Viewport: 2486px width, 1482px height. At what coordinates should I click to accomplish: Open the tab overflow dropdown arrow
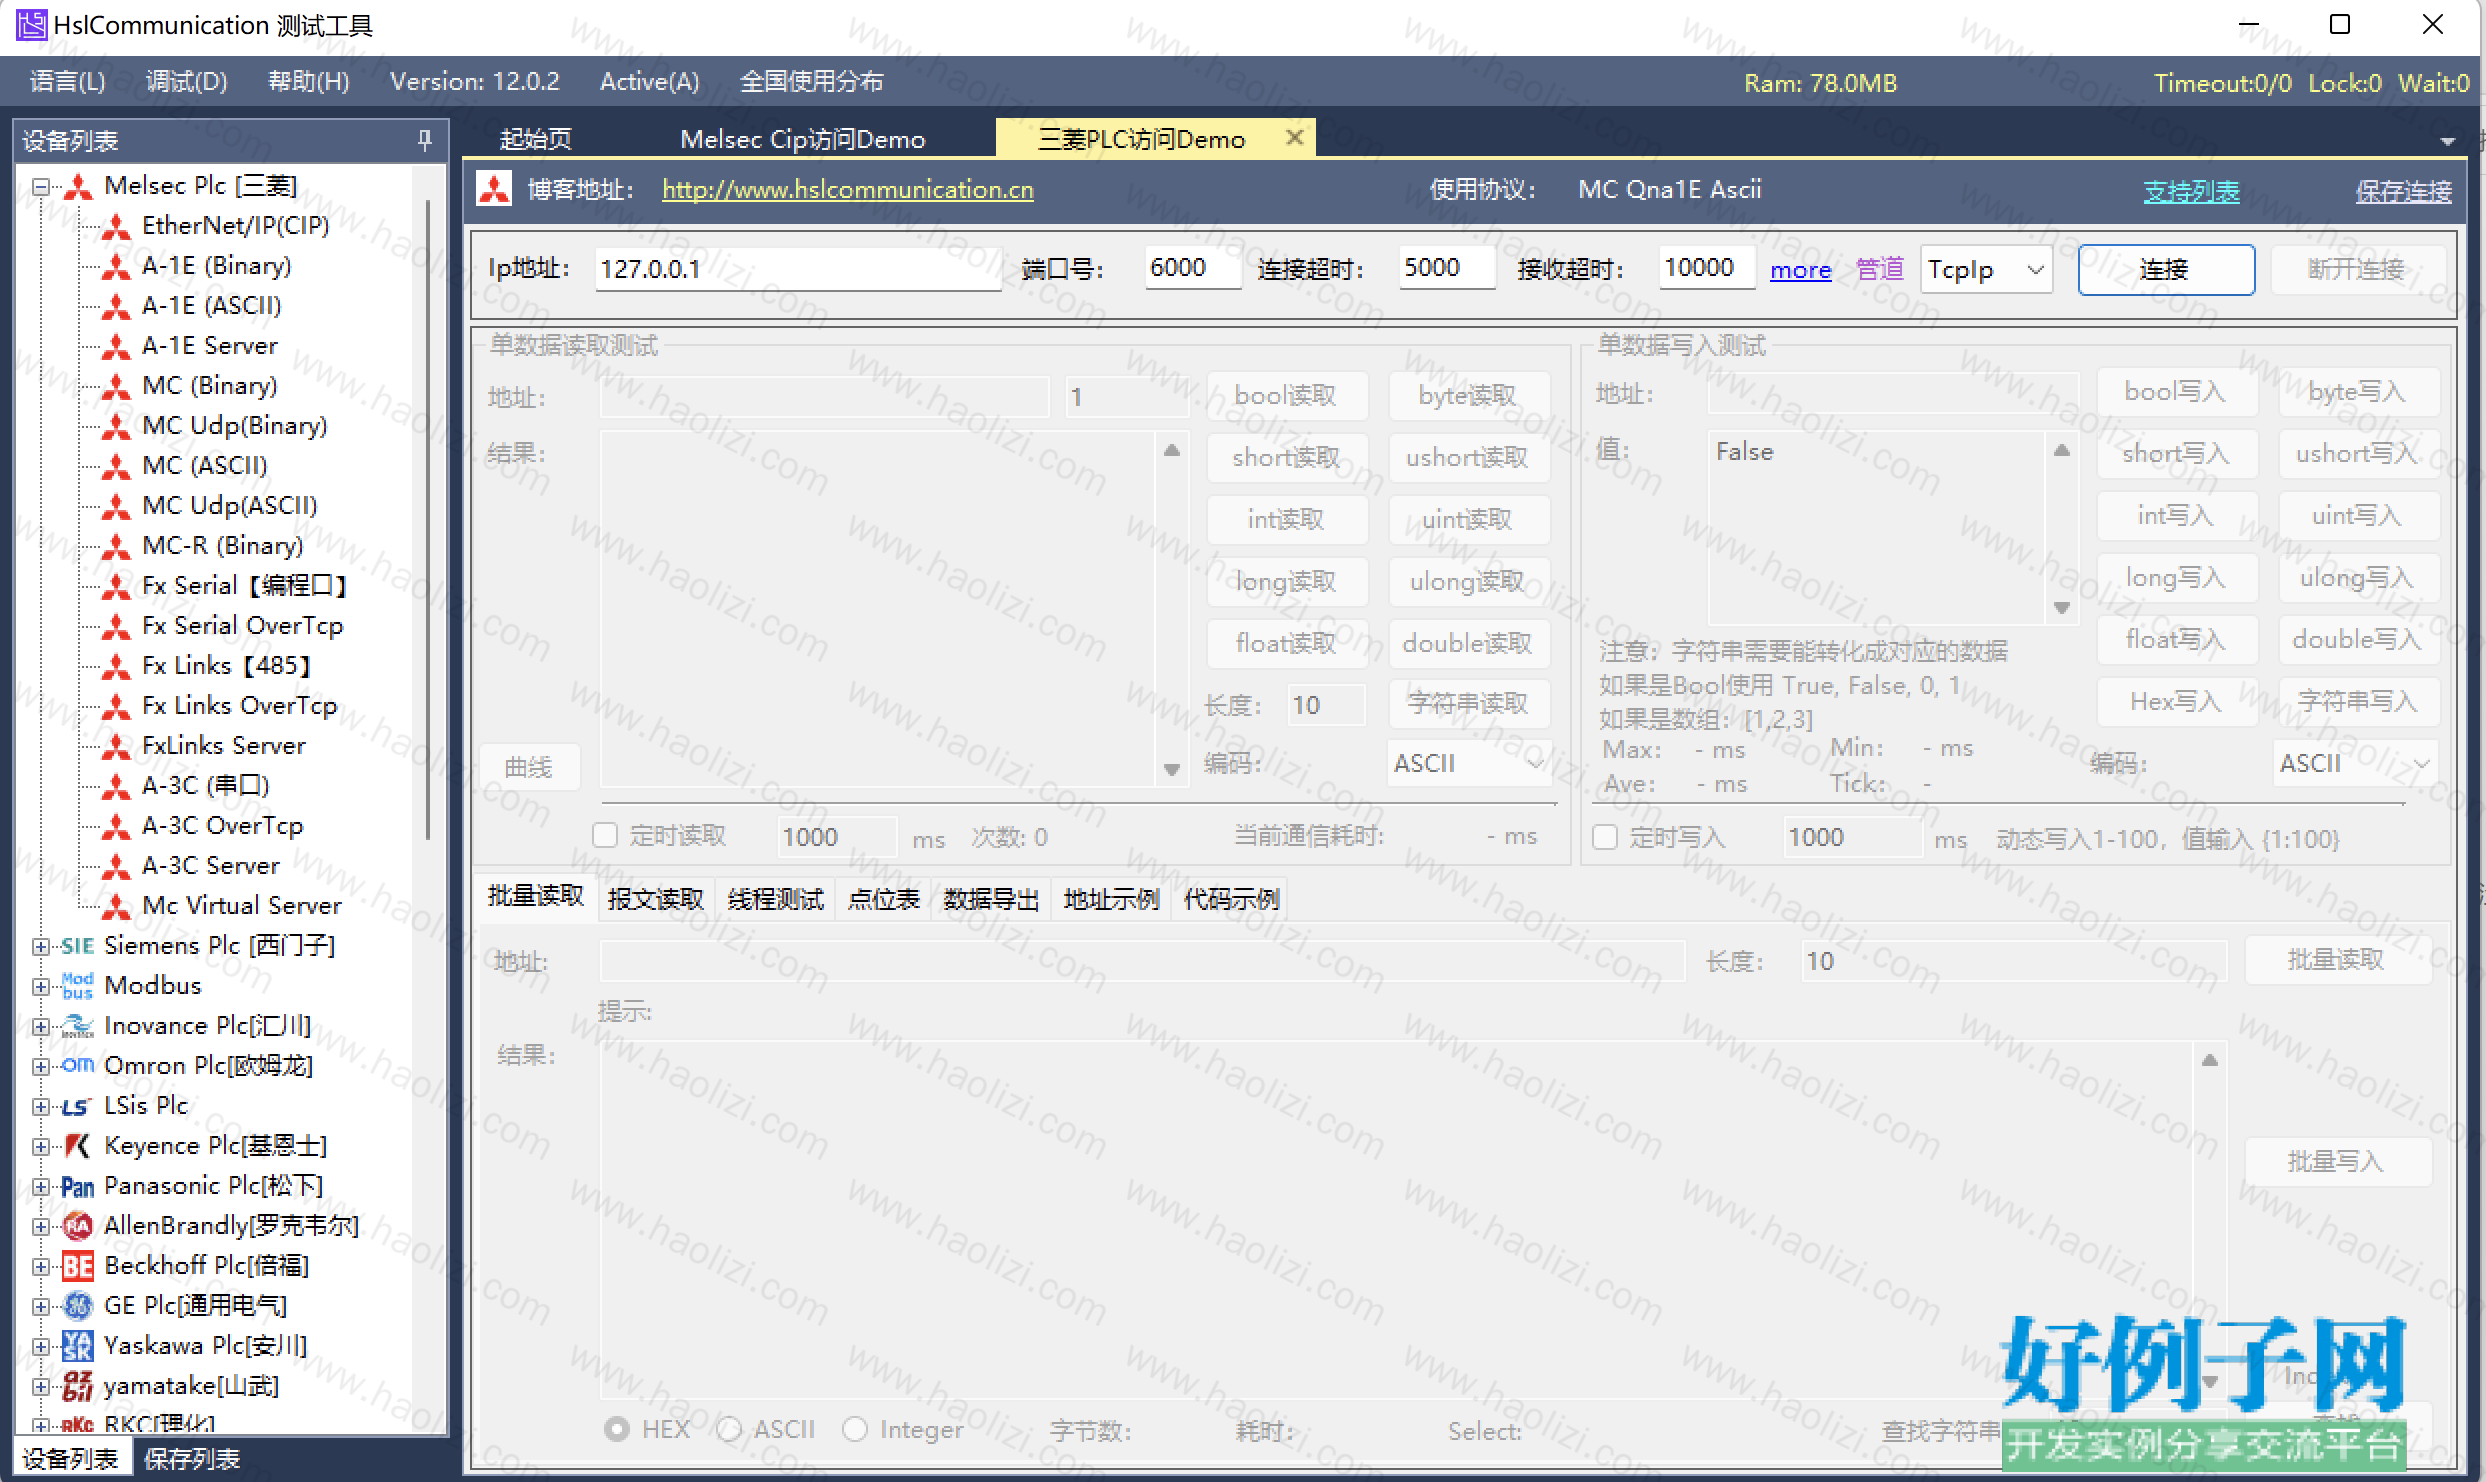(2447, 141)
